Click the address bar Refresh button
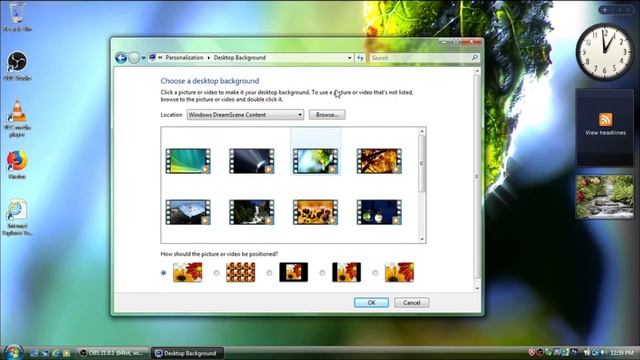Image resolution: width=640 pixels, height=360 pixels. pos(360,58)
